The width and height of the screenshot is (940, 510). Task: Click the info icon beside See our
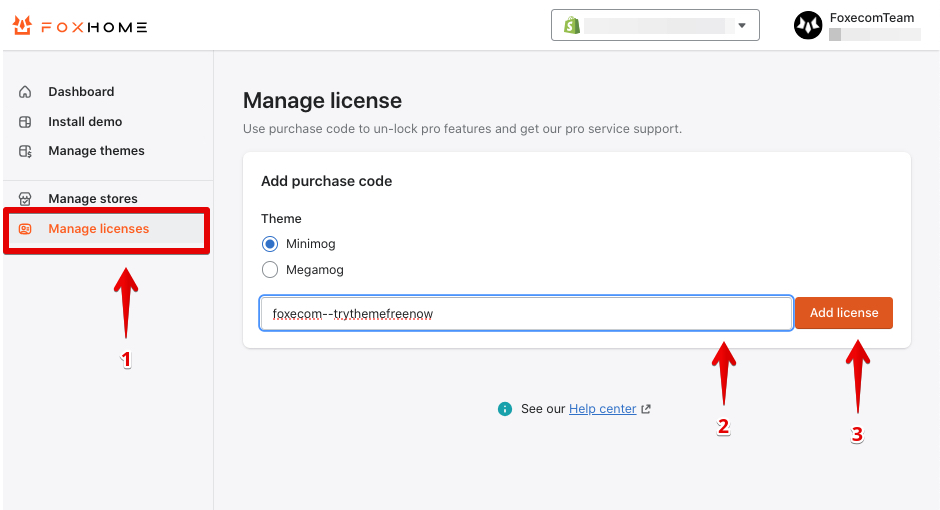point(505,409)
